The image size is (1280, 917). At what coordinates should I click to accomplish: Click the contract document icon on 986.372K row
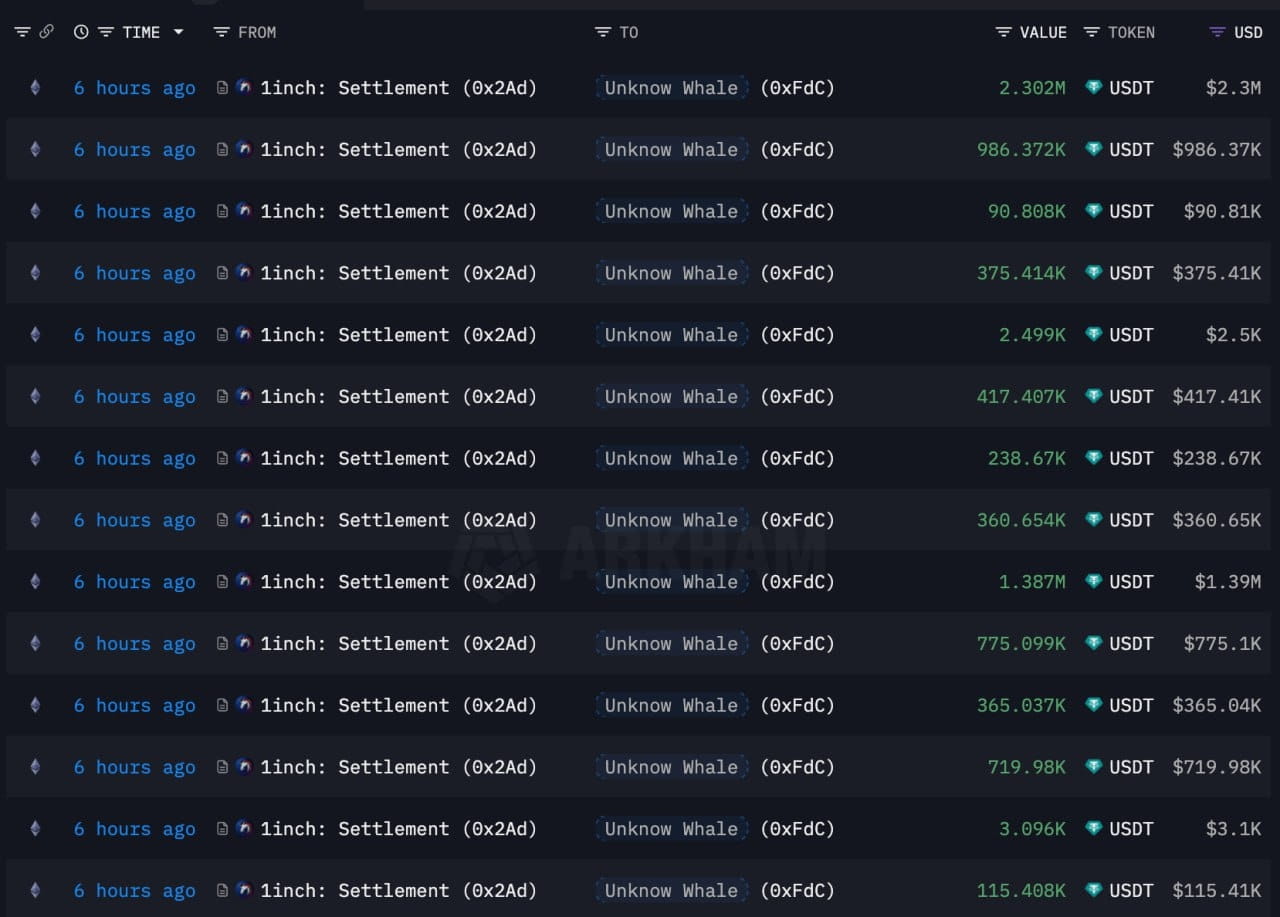click(223, 150)
